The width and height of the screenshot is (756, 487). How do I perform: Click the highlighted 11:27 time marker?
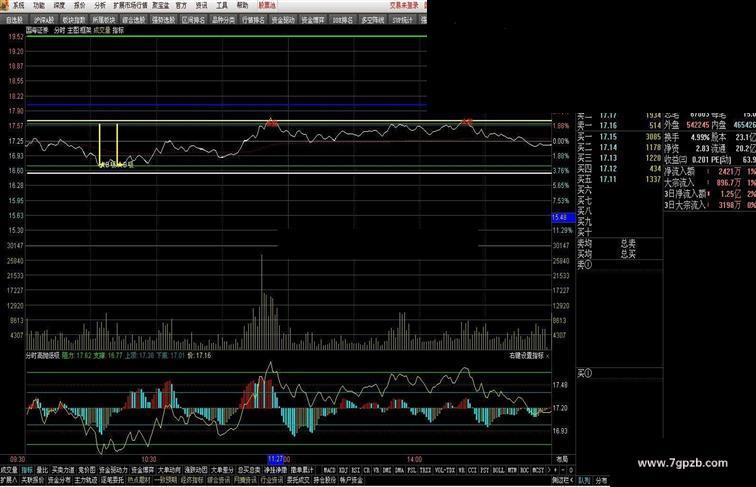(x=275, y=459)
